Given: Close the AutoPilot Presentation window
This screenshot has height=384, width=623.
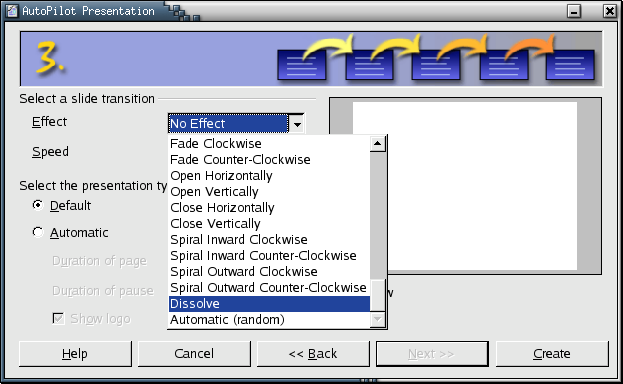Looking at the screenshot, I should tap(609, 11).
